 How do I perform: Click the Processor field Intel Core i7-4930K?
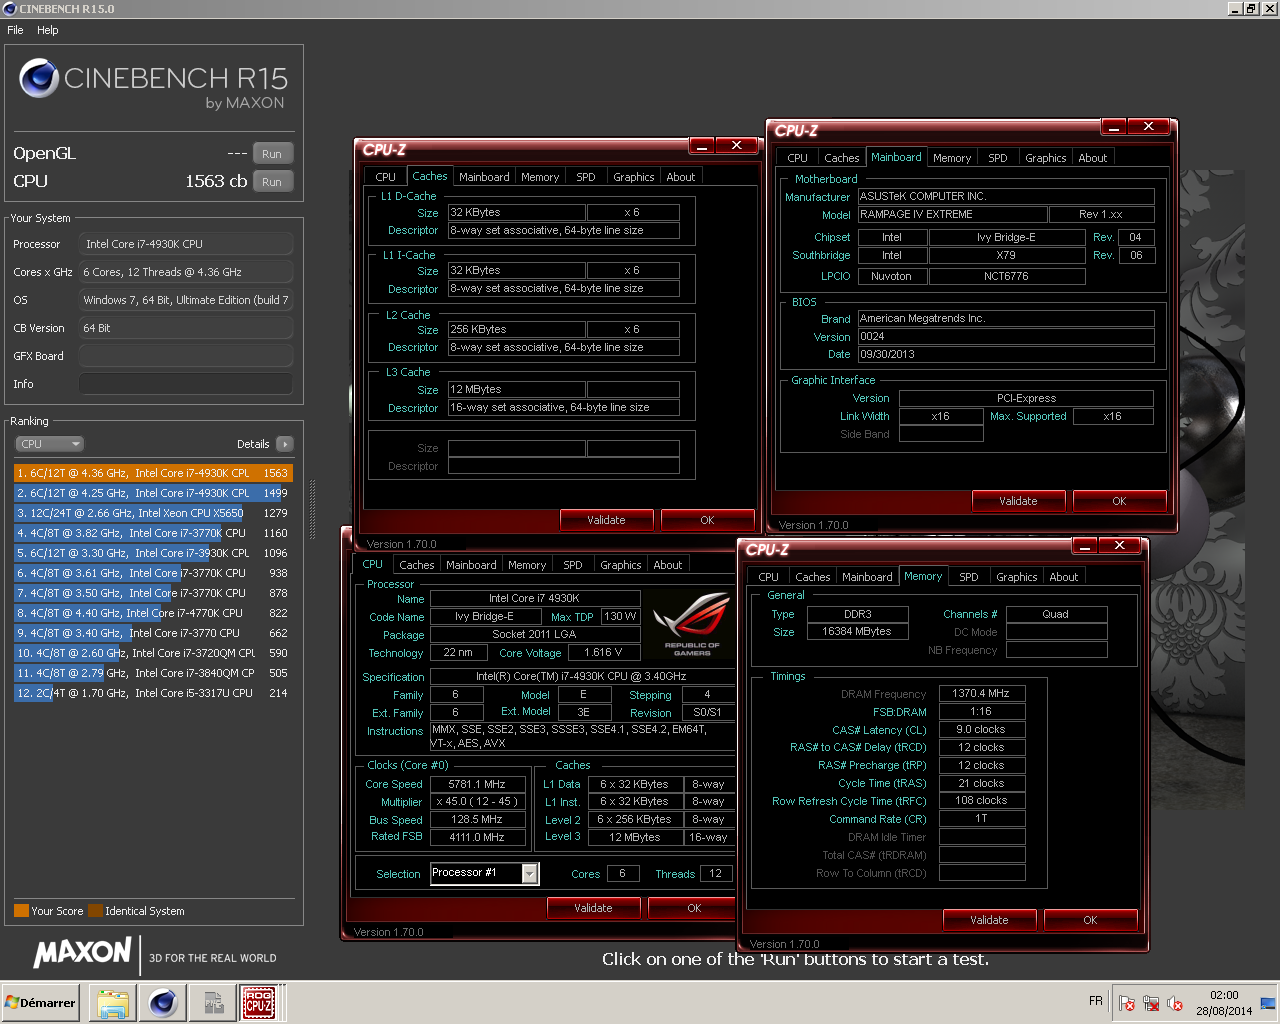186,244
